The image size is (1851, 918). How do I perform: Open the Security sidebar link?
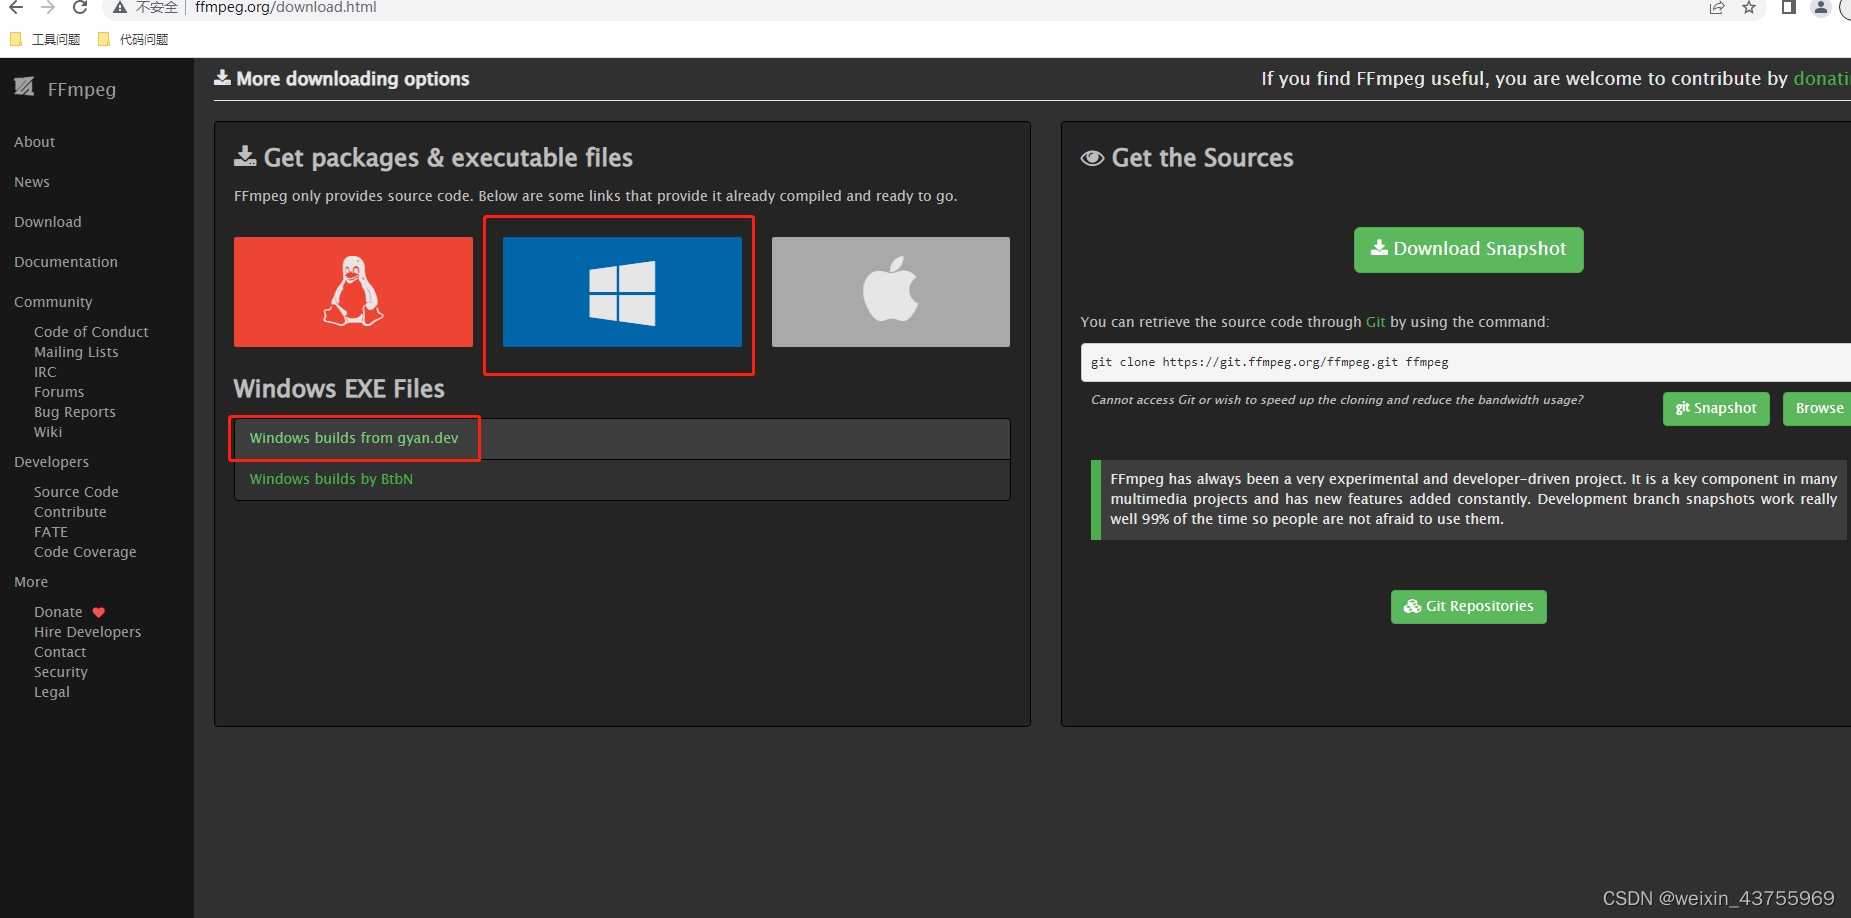pyautogui.click(x=61, y=672)
